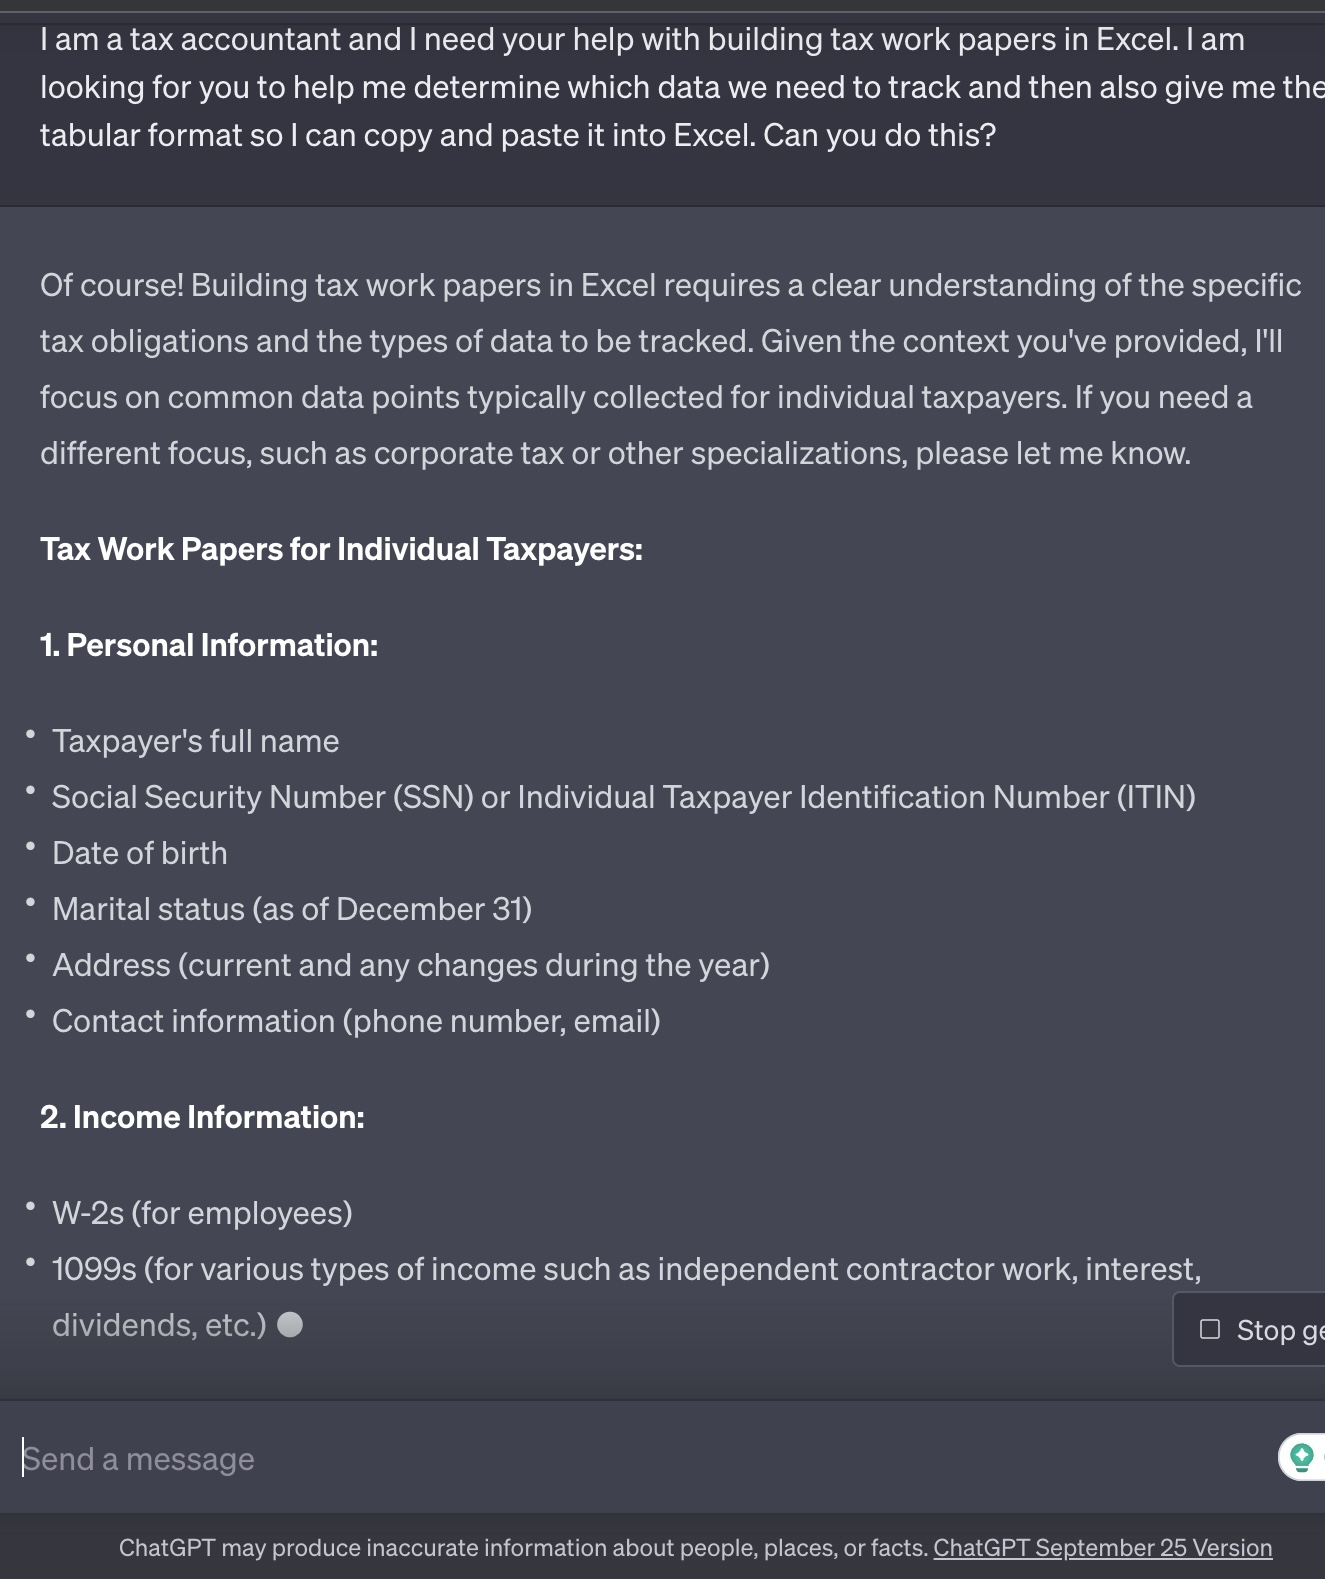Click the Marital status bullet item
Viewport: 1325px width, 1579px height.
pos(291,909)
